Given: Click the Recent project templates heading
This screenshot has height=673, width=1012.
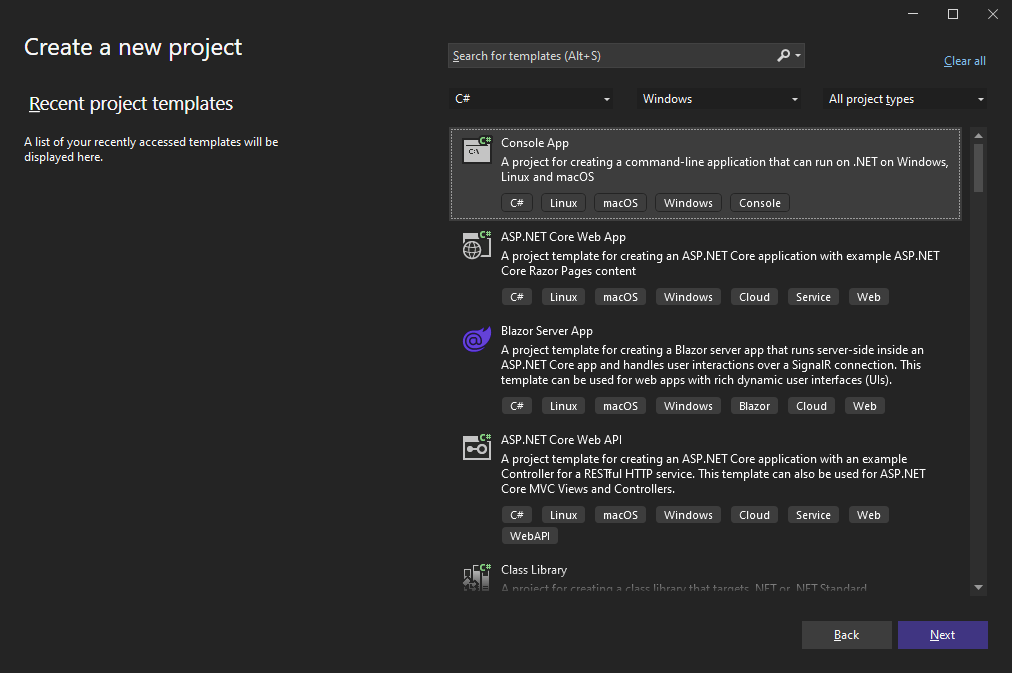Looking at the screenshot, I should 130,103.
